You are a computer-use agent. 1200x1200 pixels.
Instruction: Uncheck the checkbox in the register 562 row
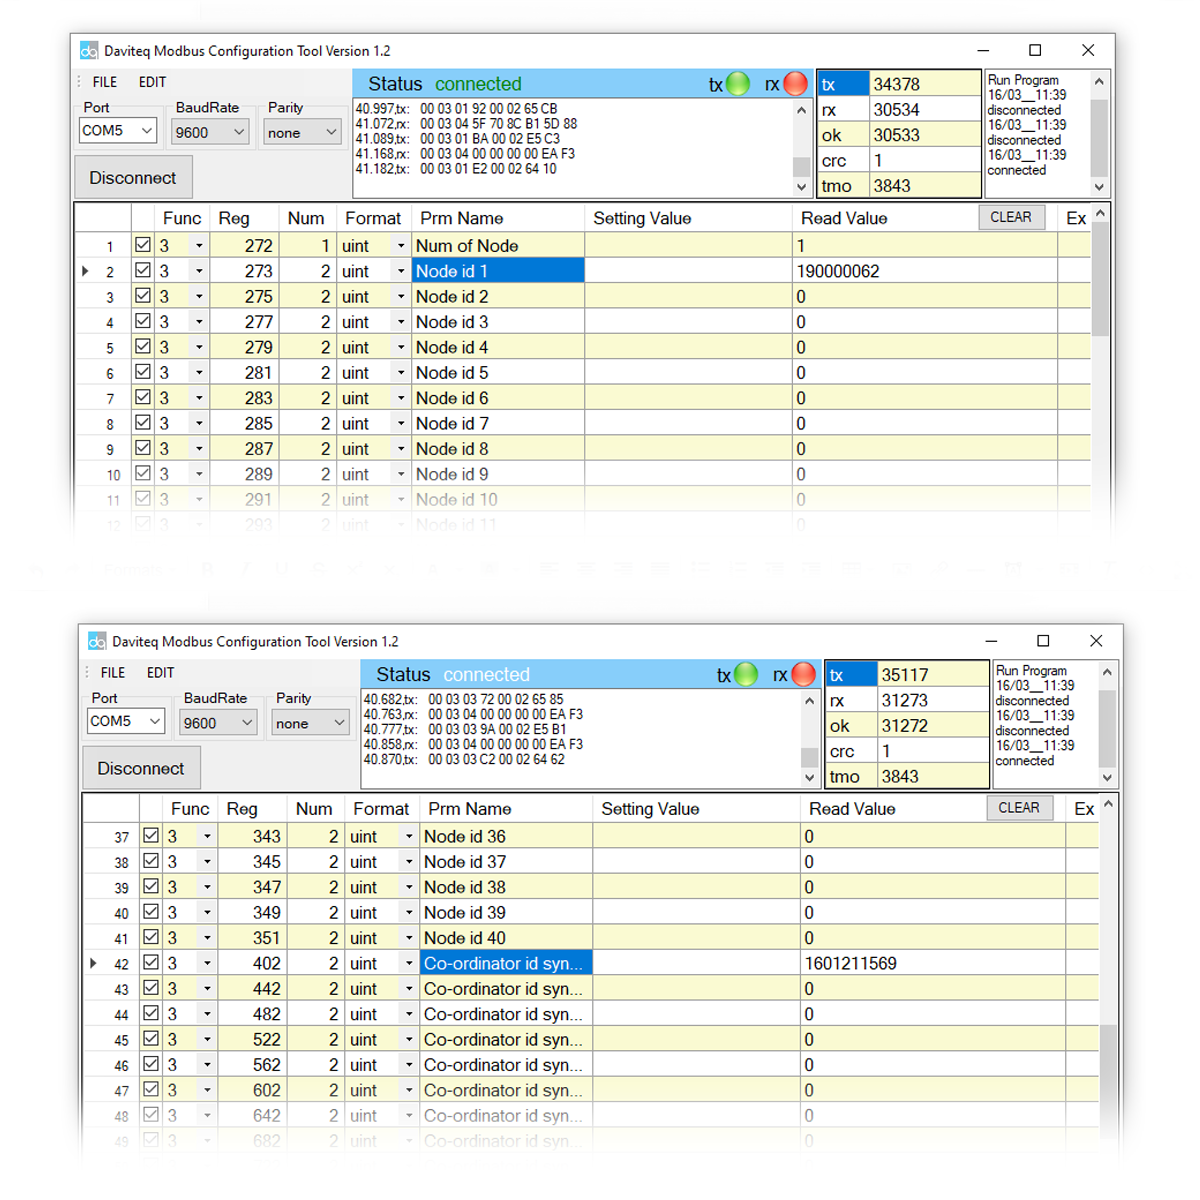click(151, 1064)
